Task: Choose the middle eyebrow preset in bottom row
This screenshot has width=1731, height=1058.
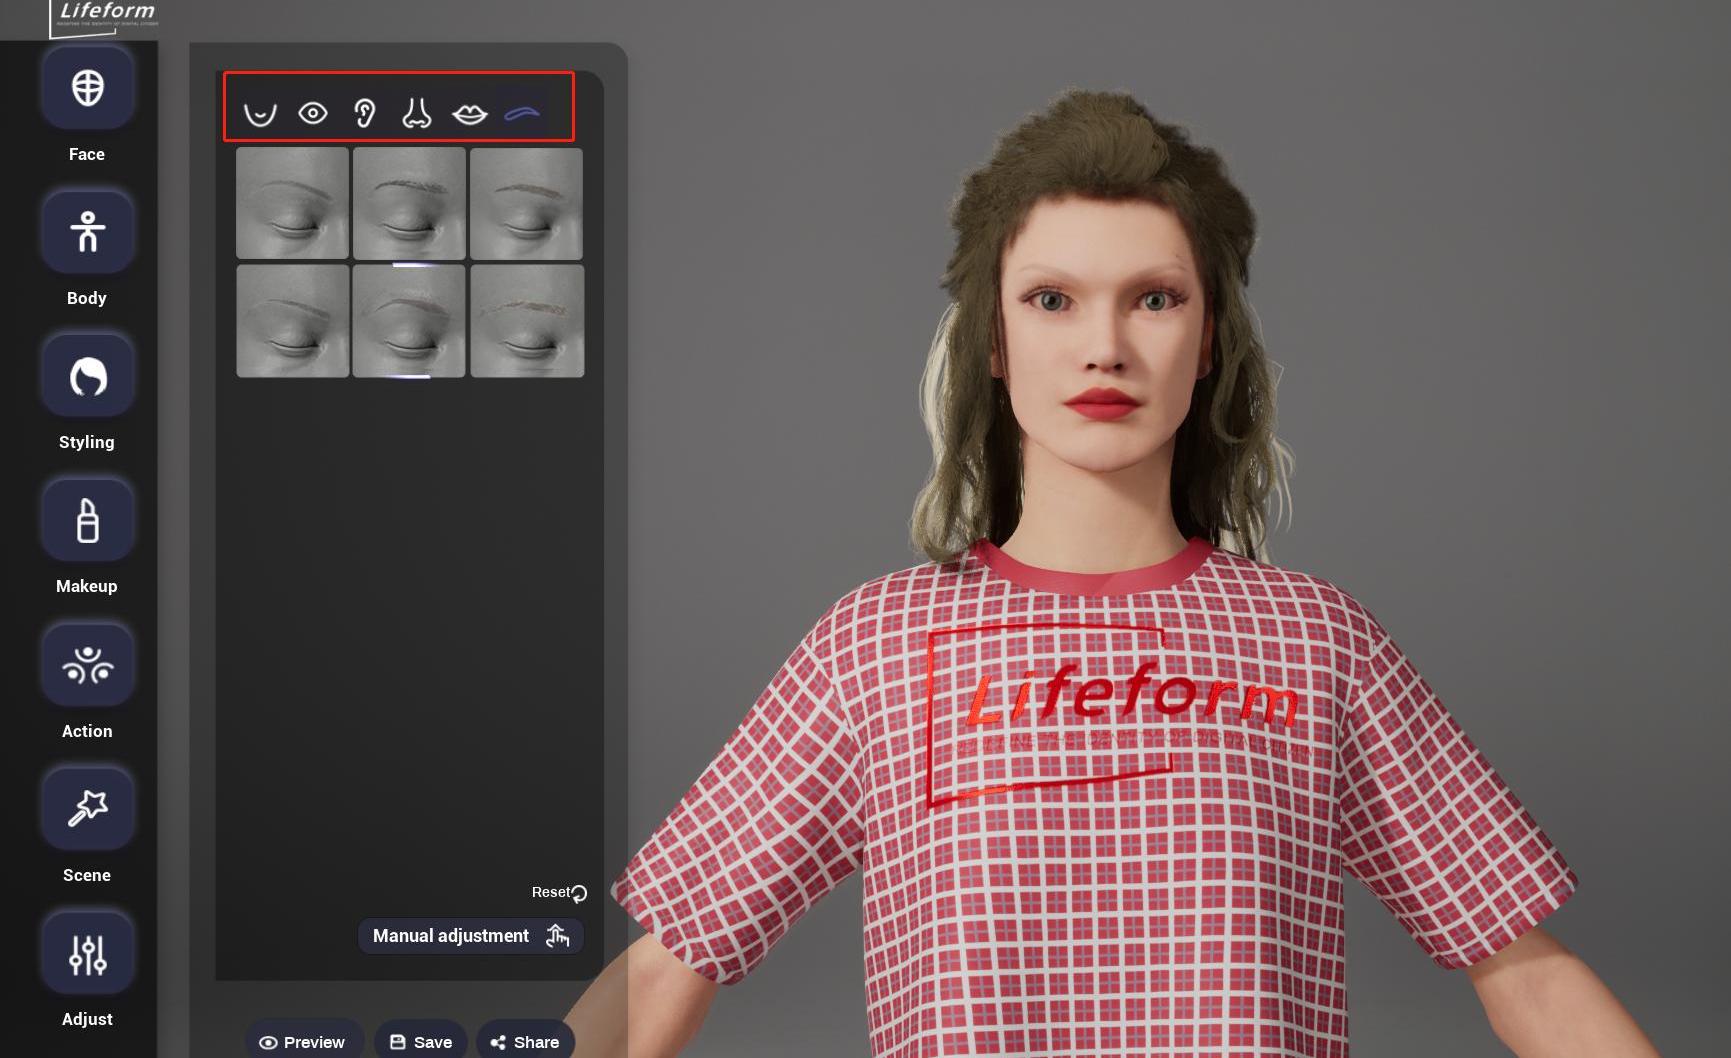Action: coord(409,321)
